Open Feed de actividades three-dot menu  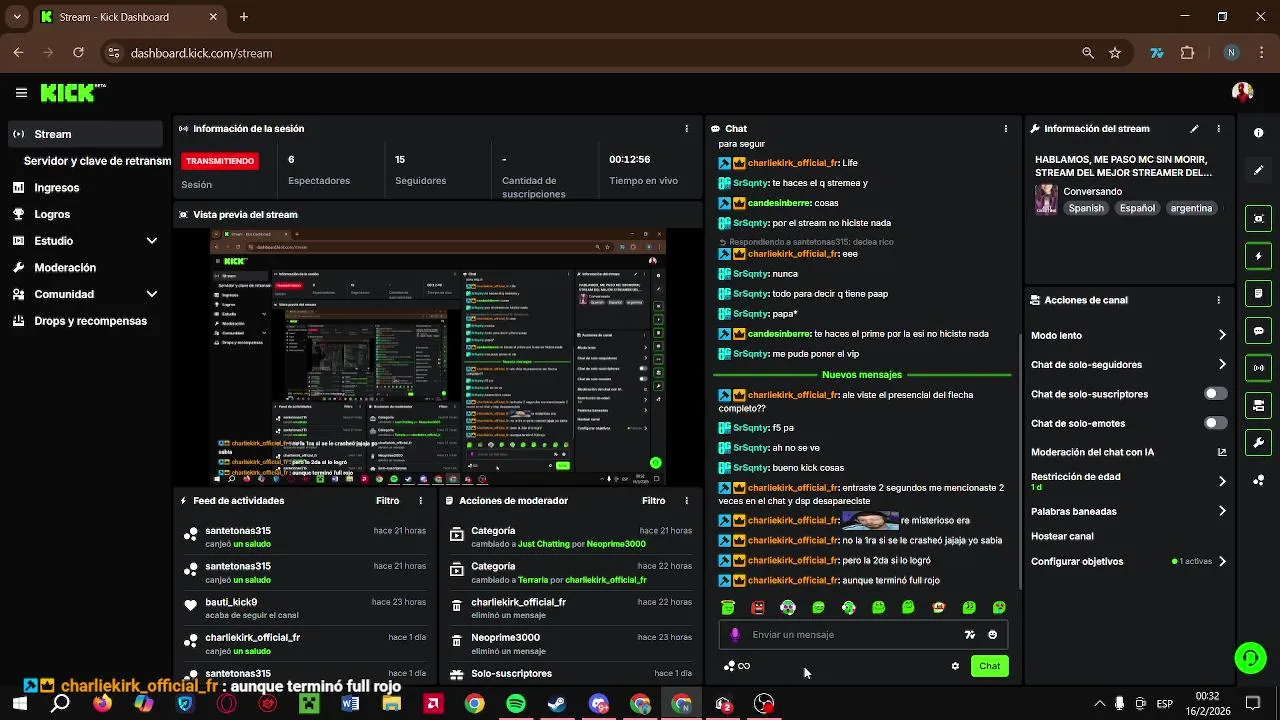421,501
